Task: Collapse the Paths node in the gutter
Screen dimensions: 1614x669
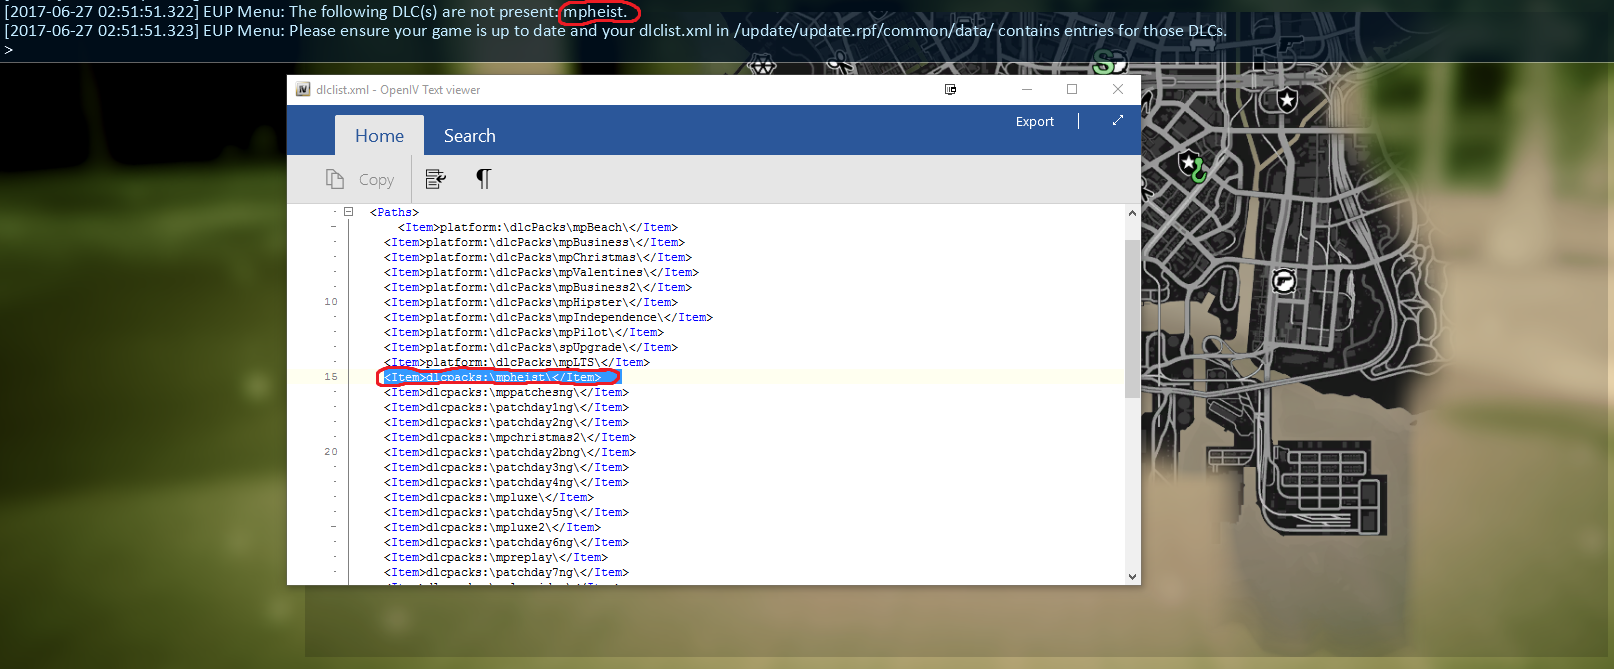Action: [x=348, y=212]
